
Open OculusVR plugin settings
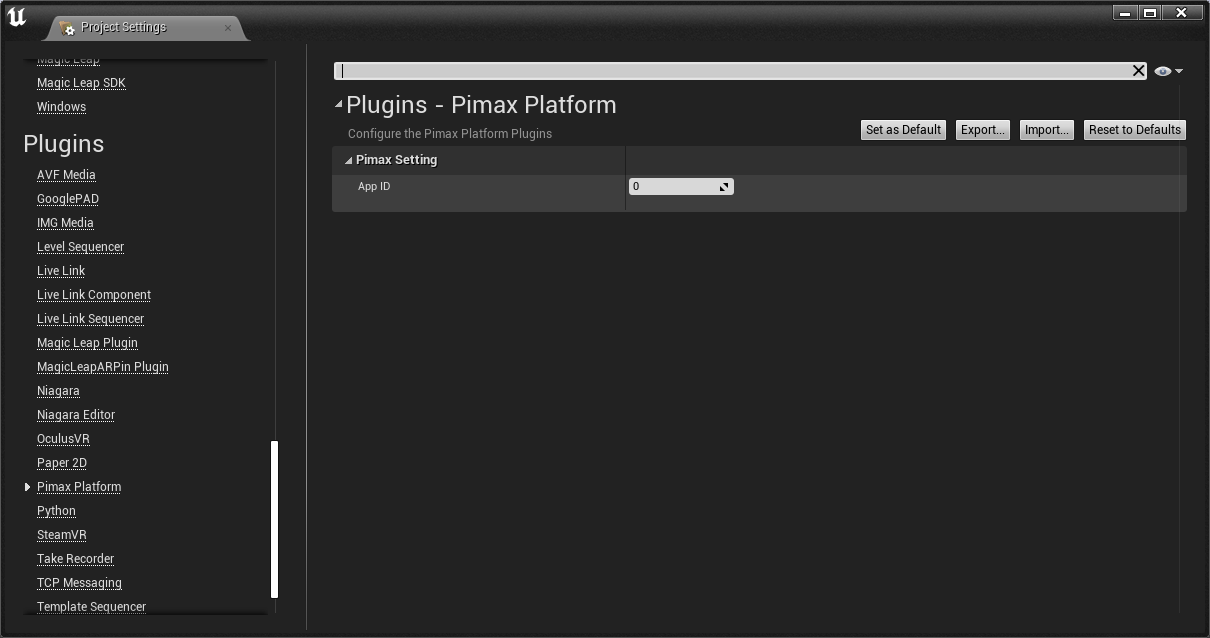click(63, 439)
